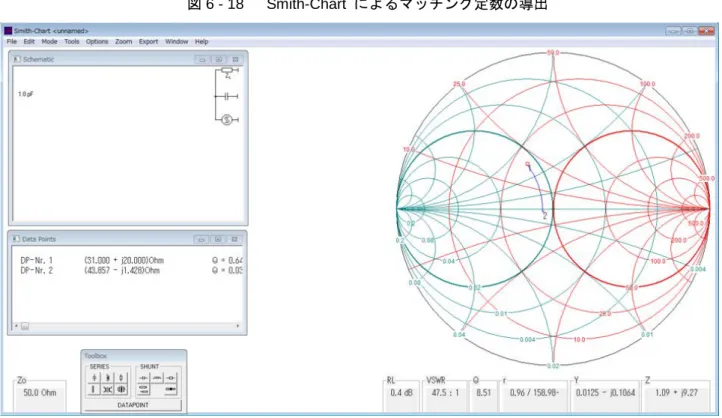The width and height of the screenshot is (722, 418).
Task: Click the last icon in SERIES bottom row
Action: pos(121,389)
